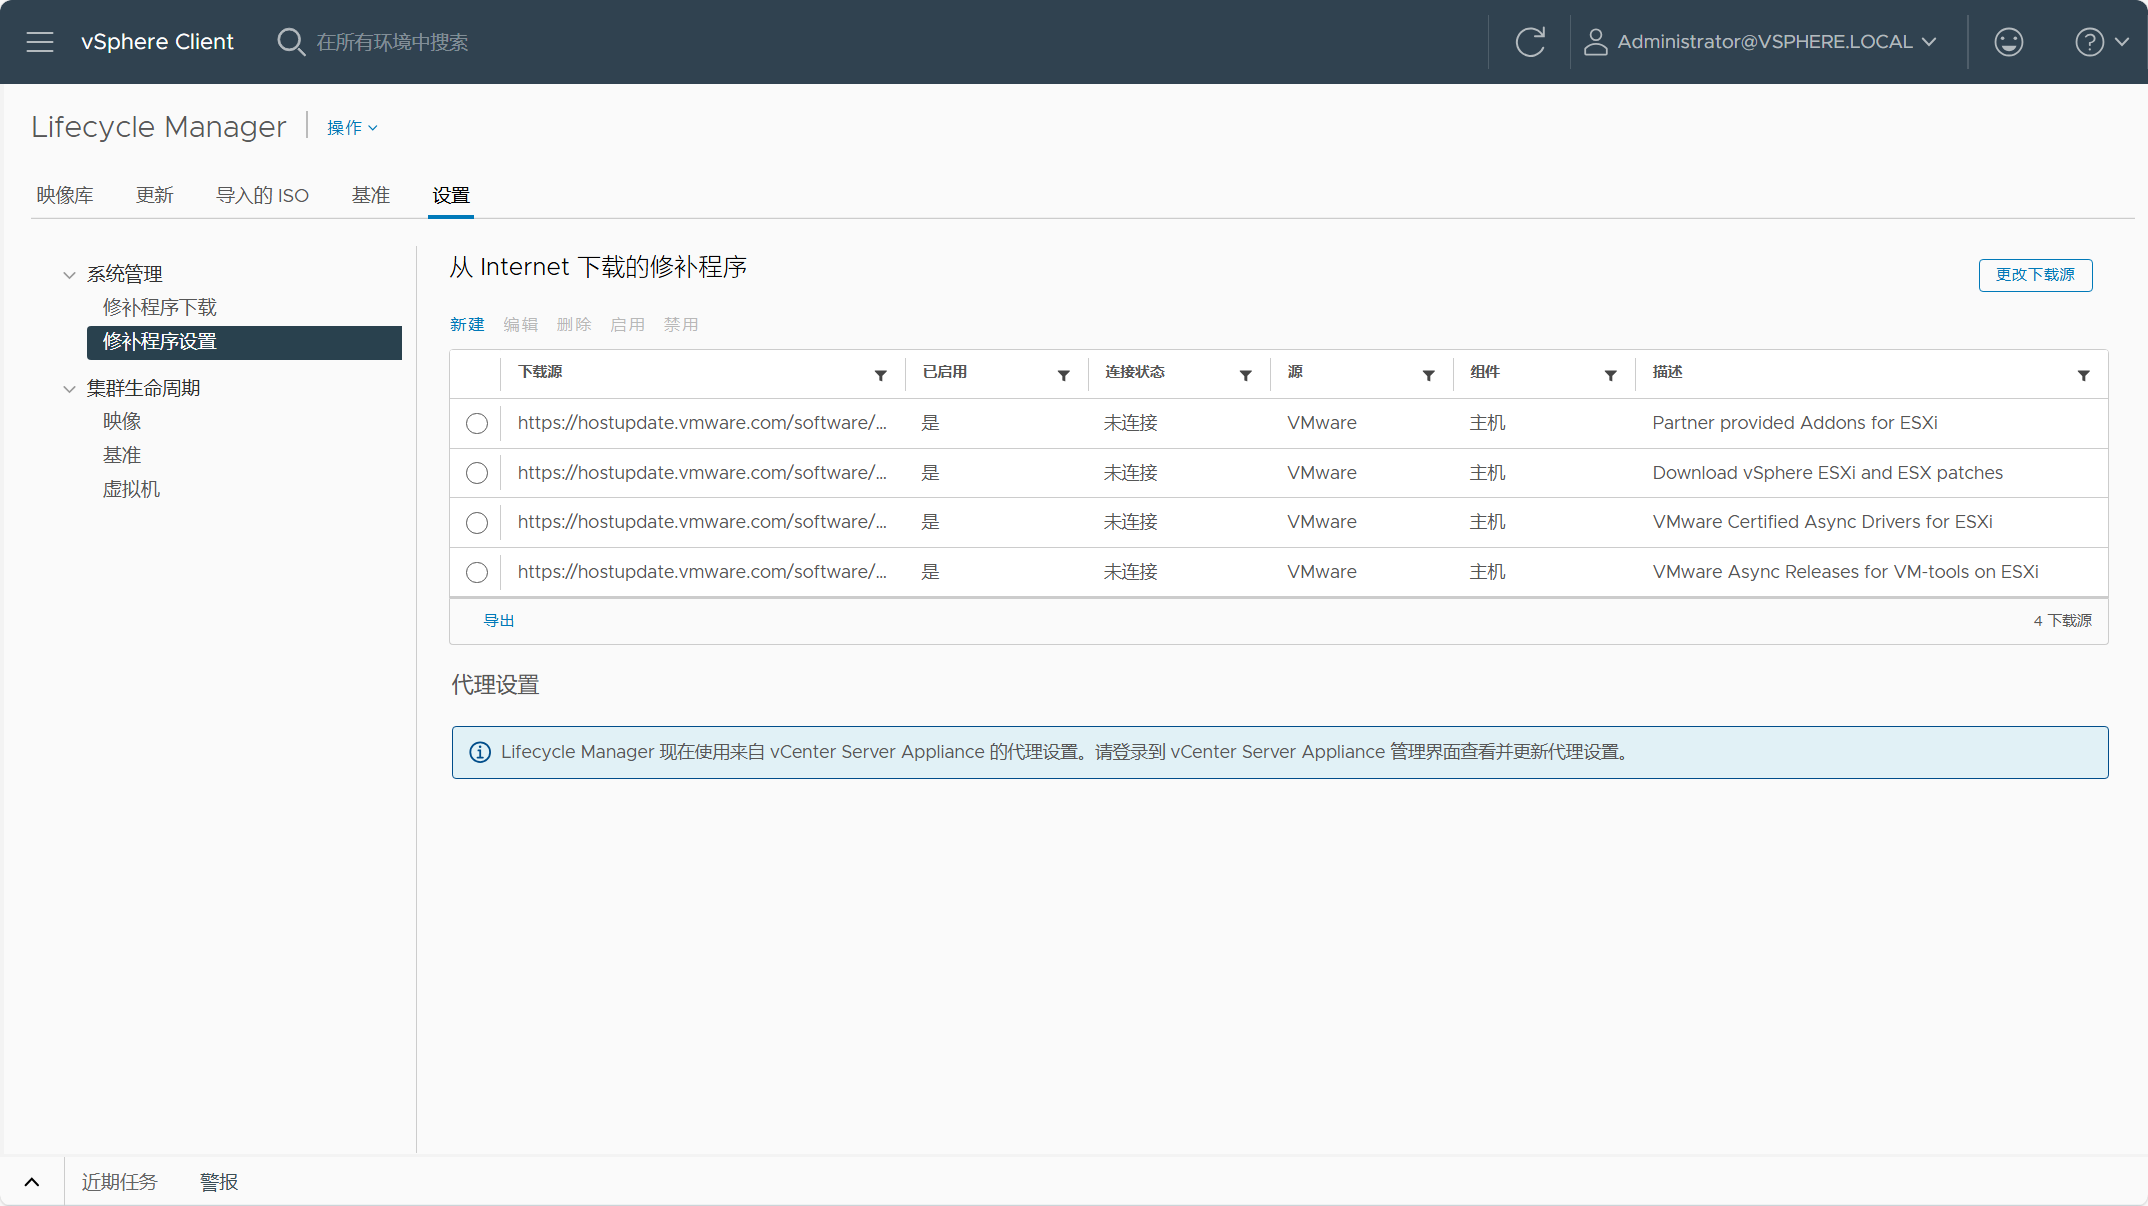Filter the 已启用 column
Screen dimensions: 2148x1206
coord(1064,376)
